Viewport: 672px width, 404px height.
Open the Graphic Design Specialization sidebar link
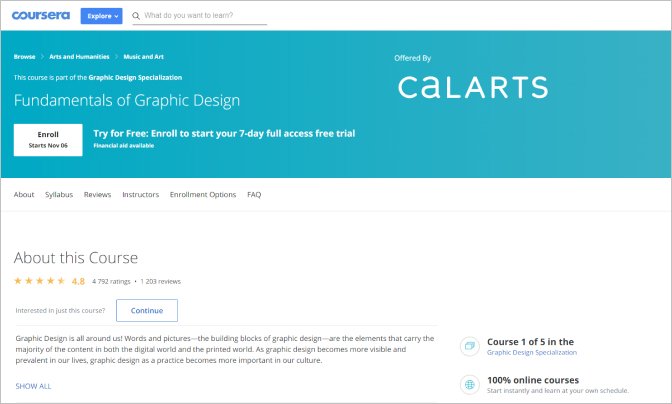[531, 353]
